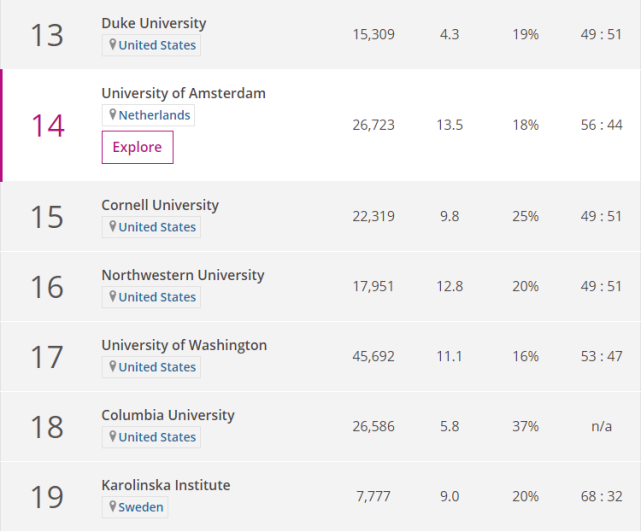
Task: Open the Northwestern University link
Action: (x=183, y=275)
